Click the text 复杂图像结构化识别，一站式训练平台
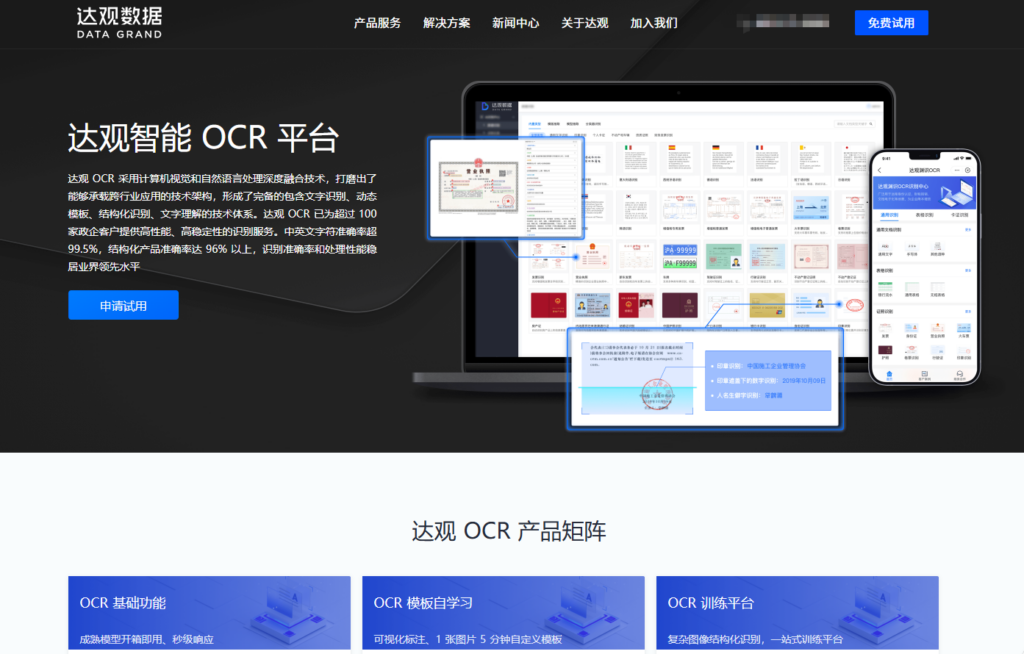Image resolution: width=1024 pixels, height=654 pixels. point(755,639)
